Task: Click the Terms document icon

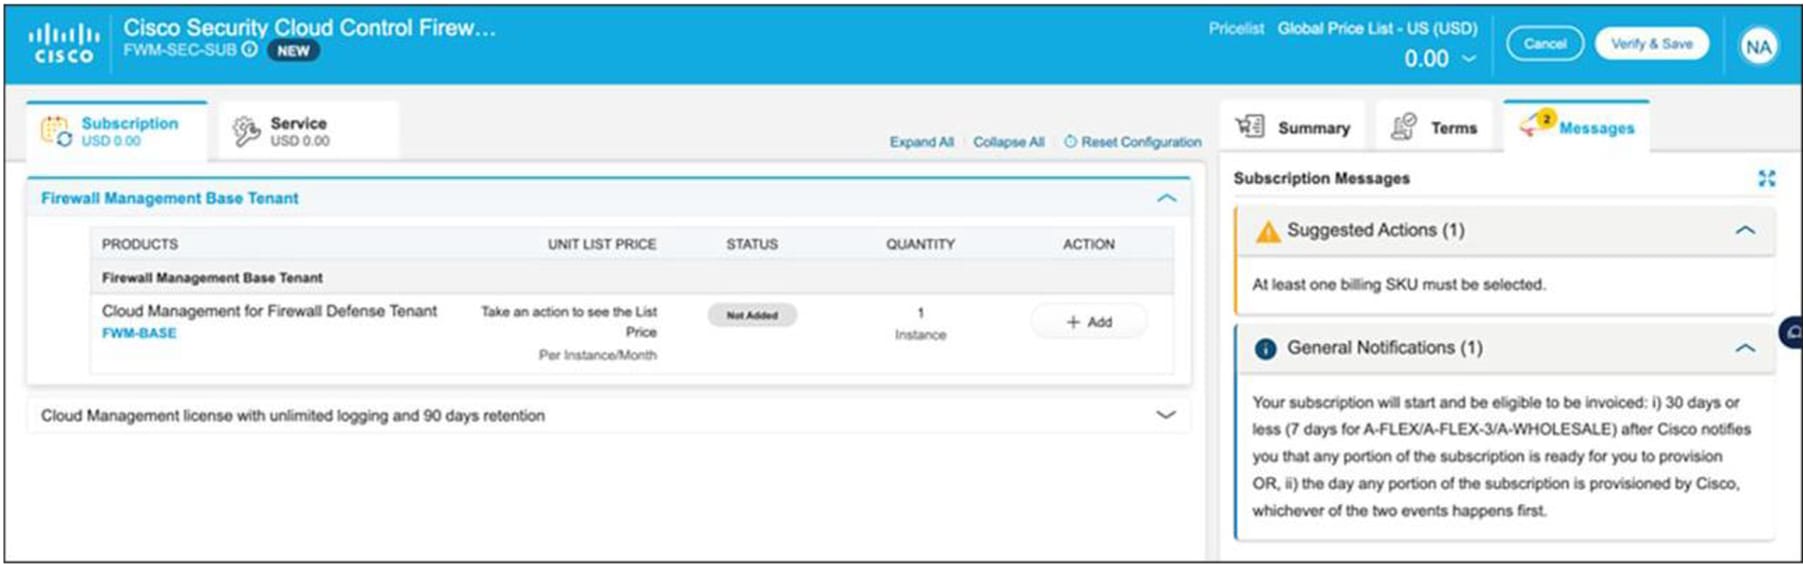Action: tap(1403, 127)
